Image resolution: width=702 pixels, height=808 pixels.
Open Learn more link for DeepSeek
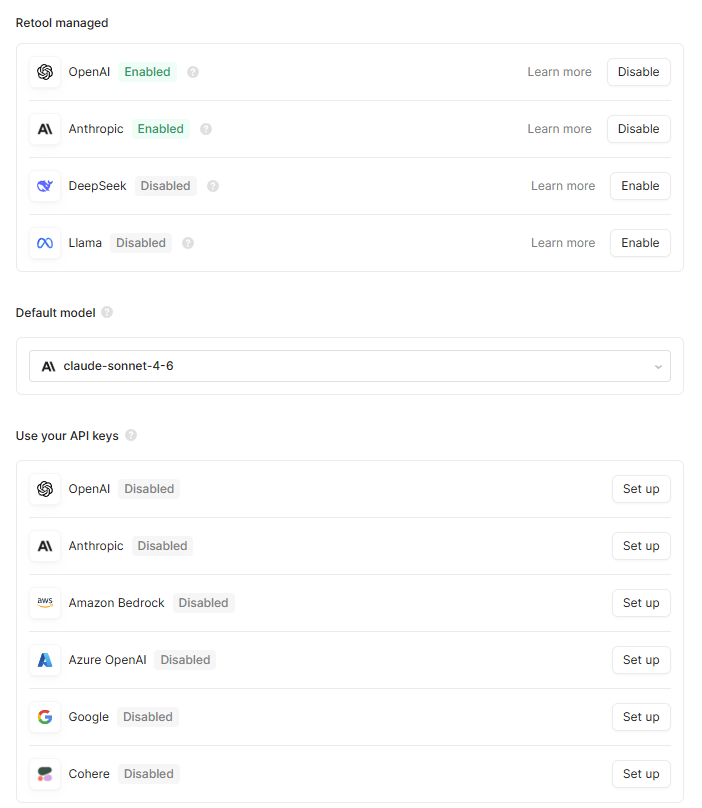pos(562,186)
